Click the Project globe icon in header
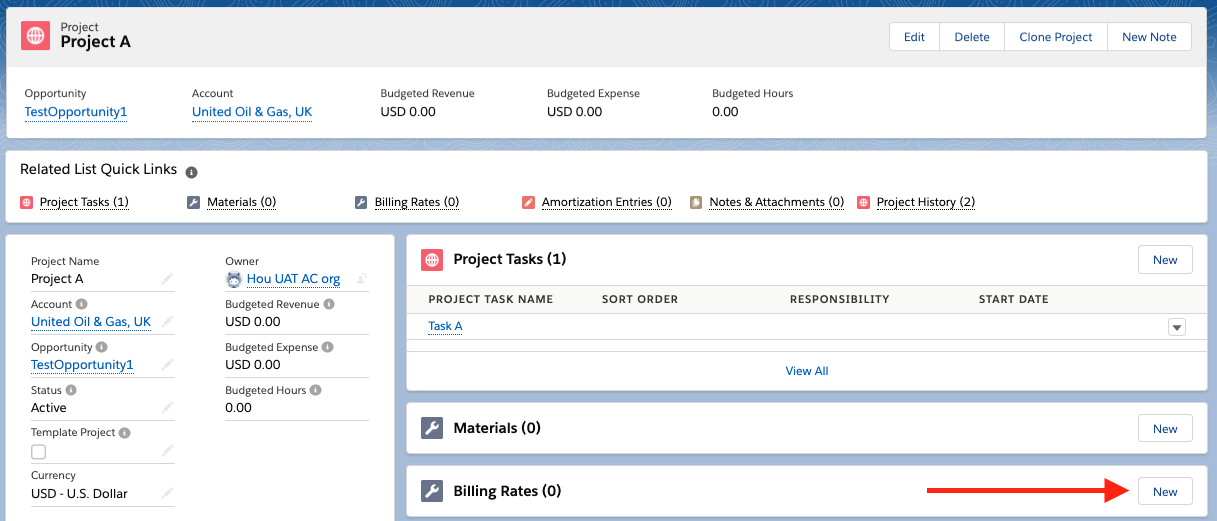The image size is (1217, 521). pos(36,36)
